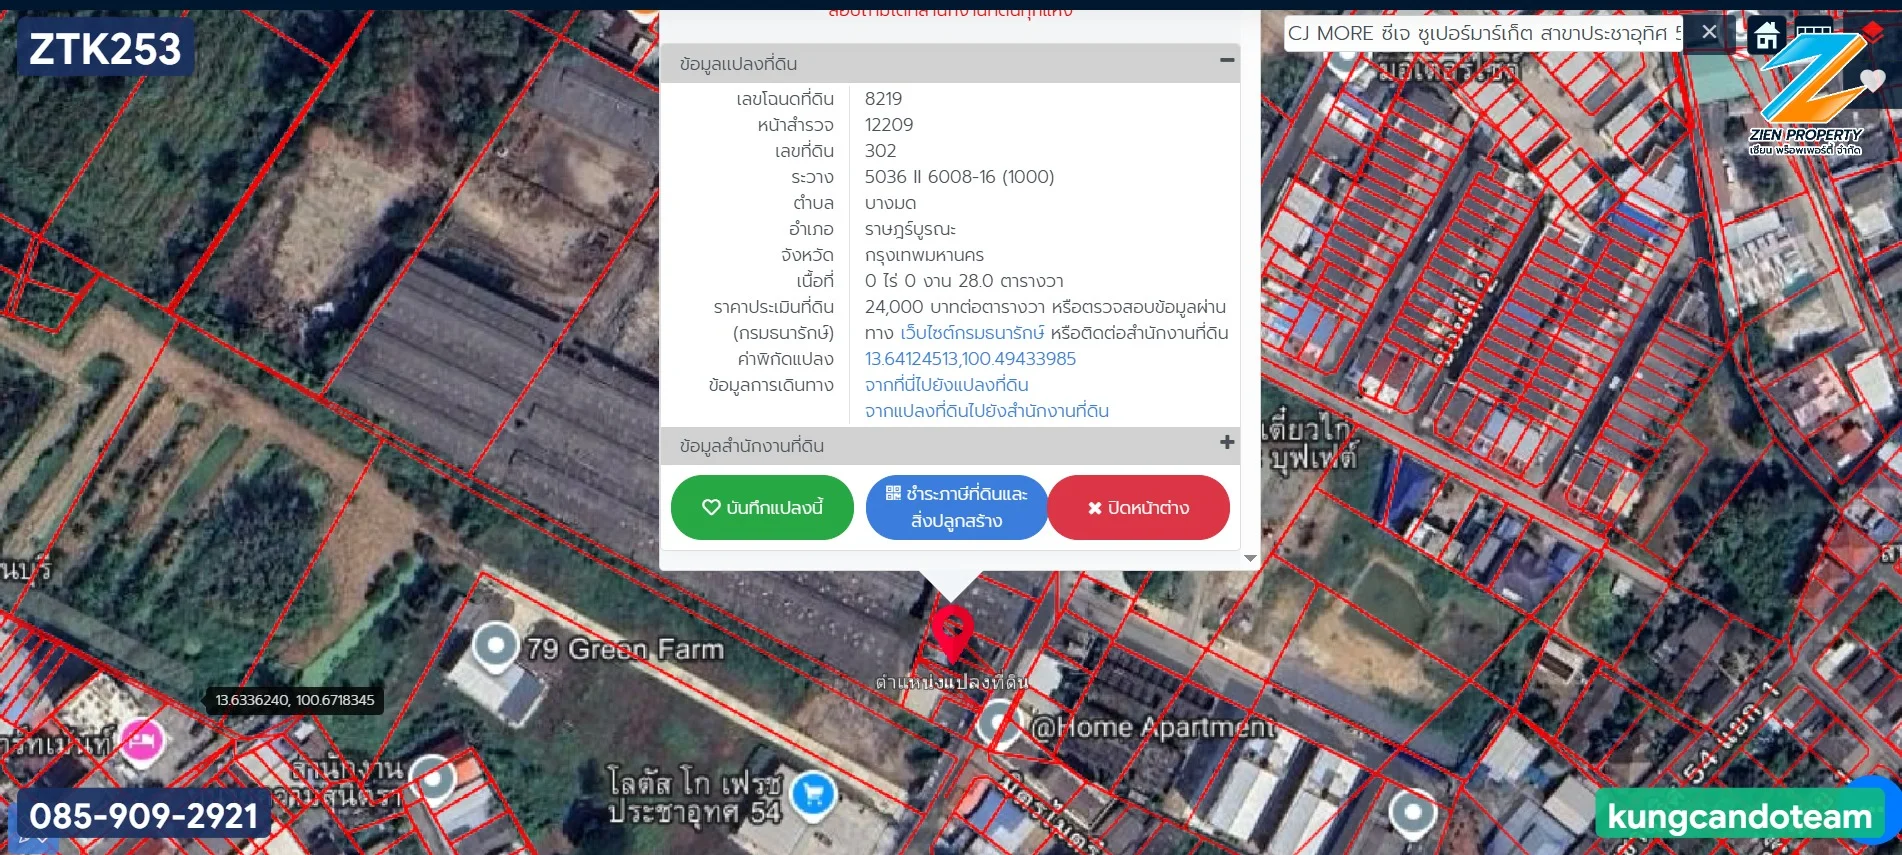The image size is (1902, 855).
Task: Click the gray place marker near bottom-right
Action: (1412, 813)
